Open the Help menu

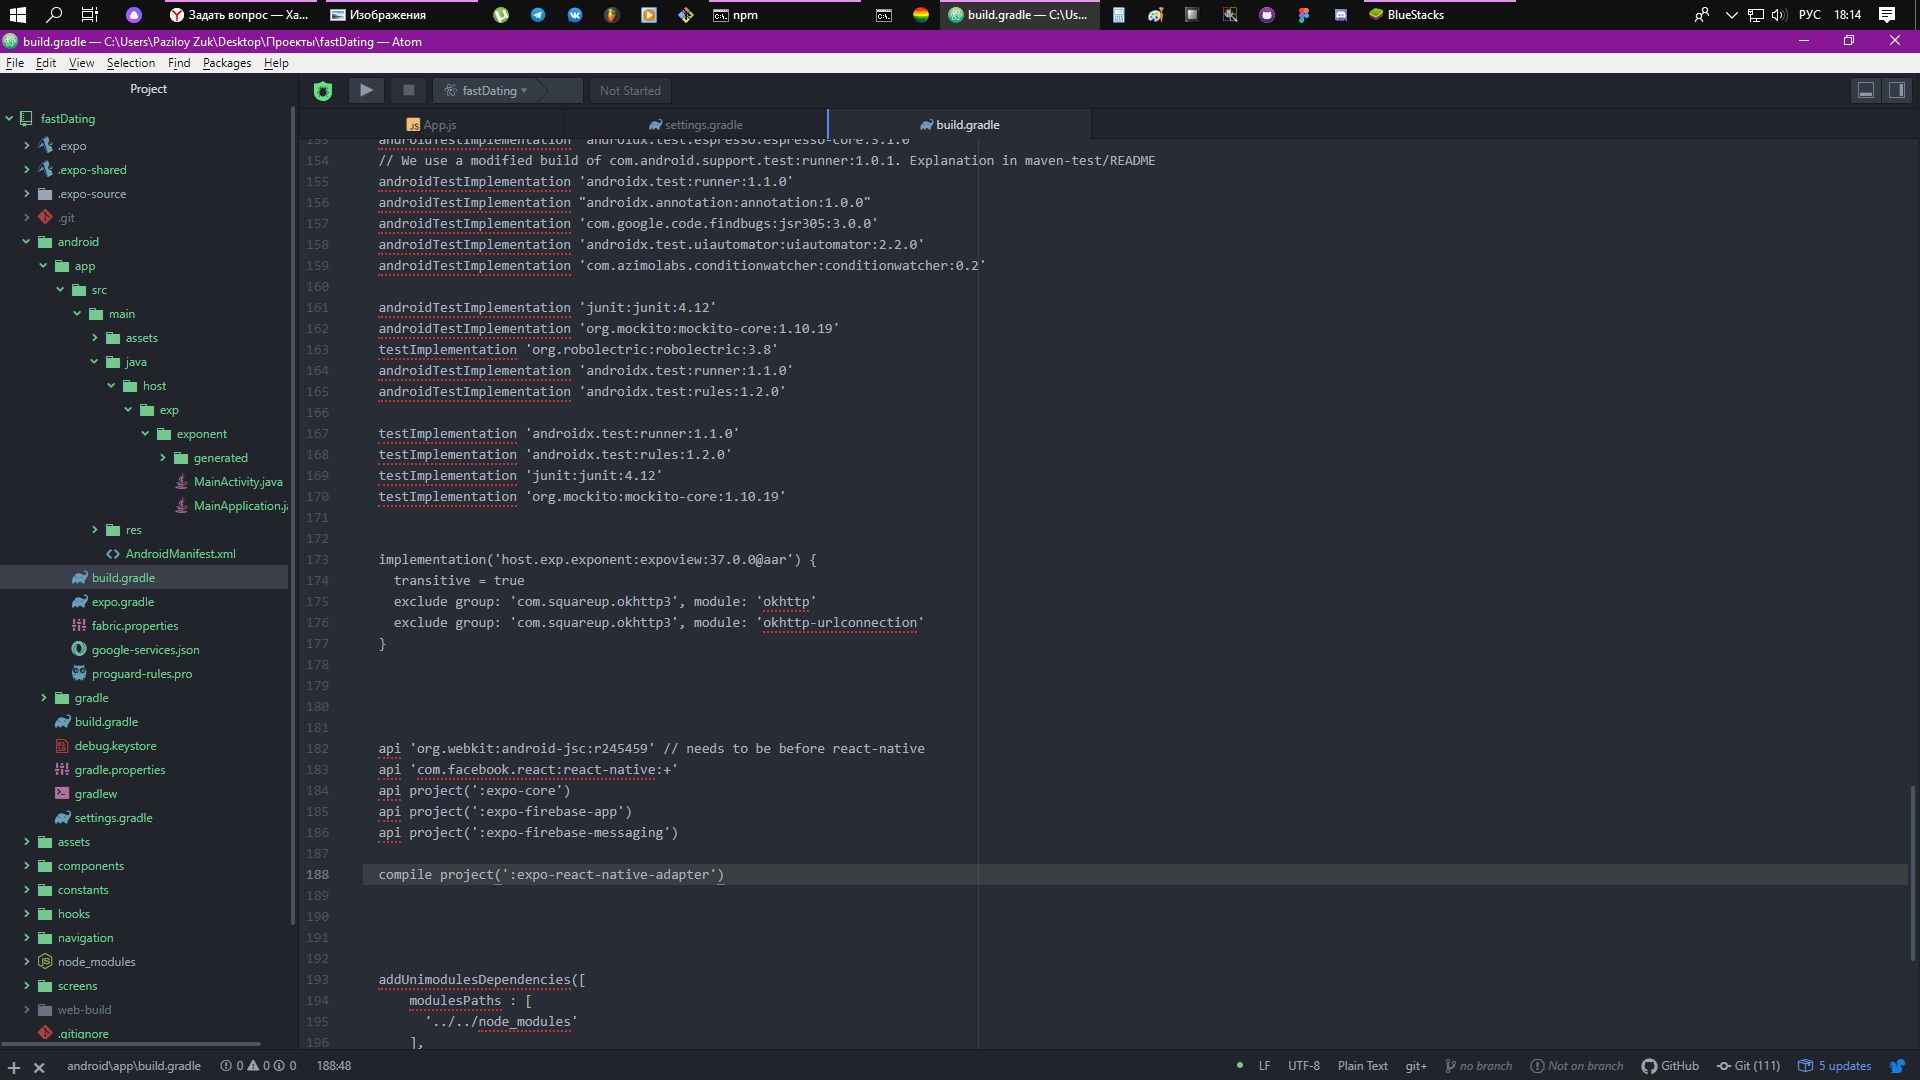point(276,63)
